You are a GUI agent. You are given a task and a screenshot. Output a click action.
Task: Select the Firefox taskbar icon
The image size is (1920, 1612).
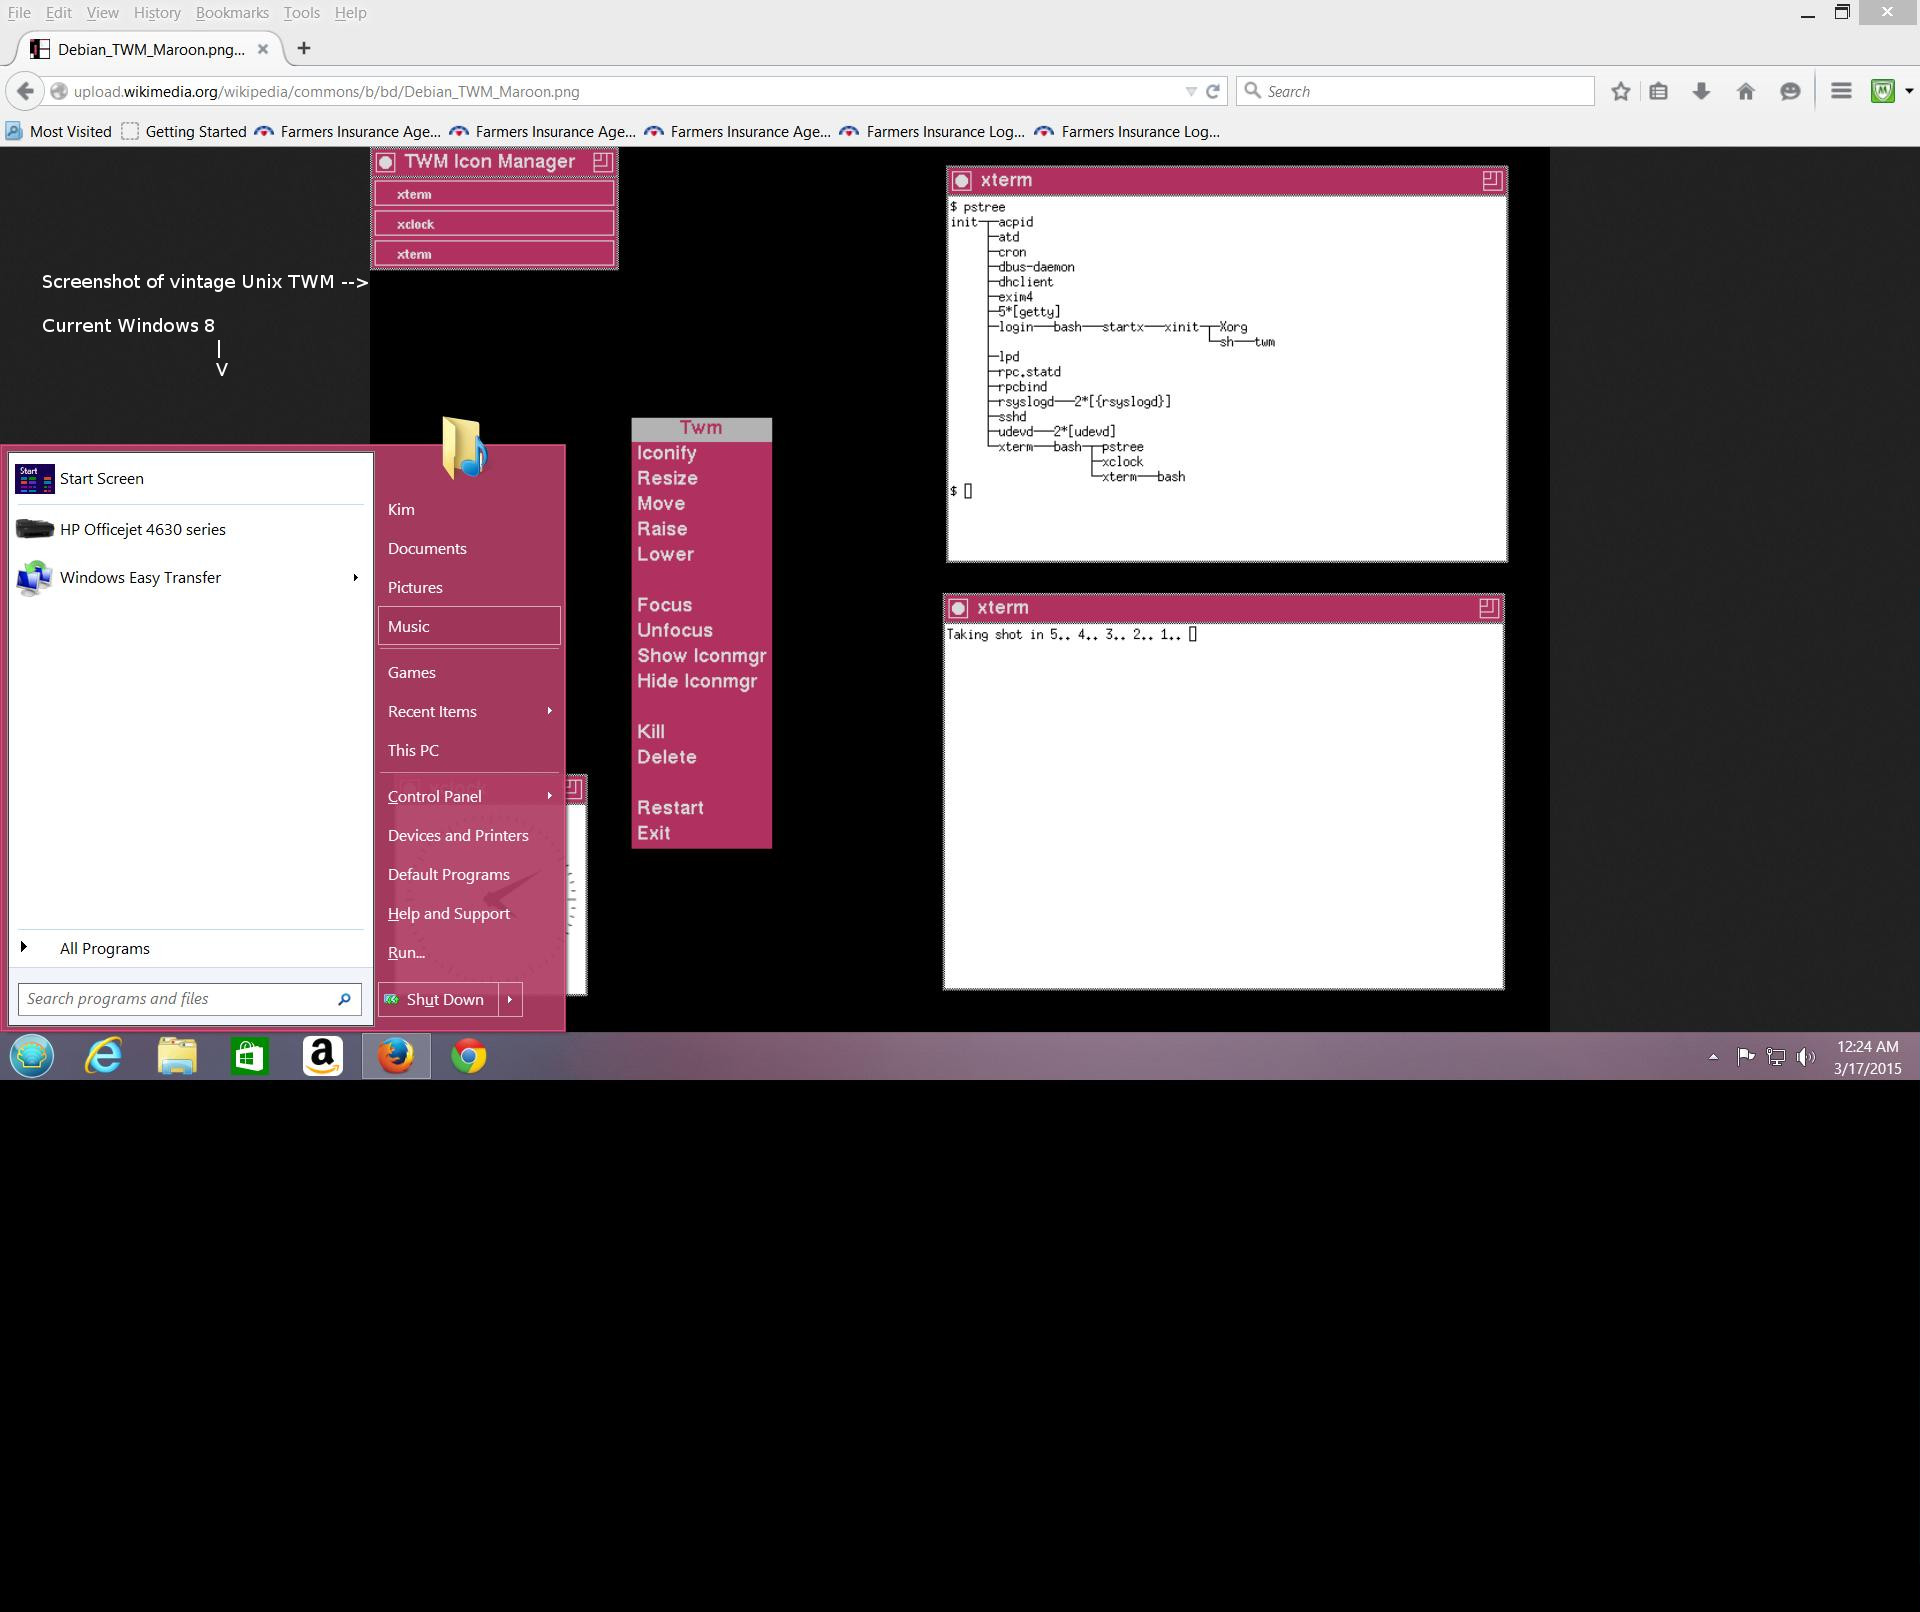[396, 1056]
